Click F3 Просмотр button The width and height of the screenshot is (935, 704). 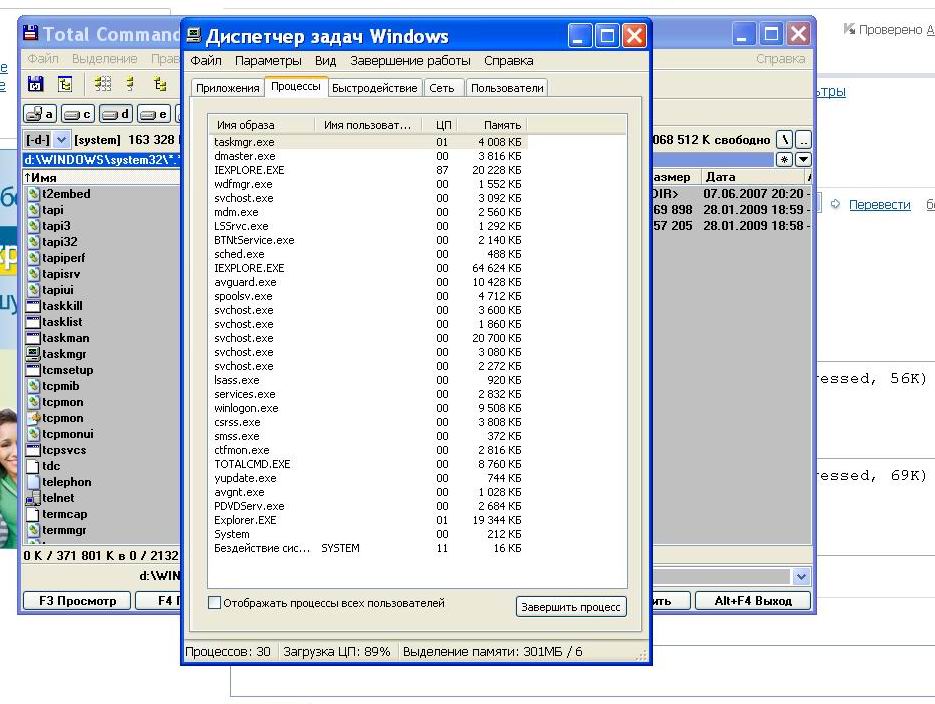tap(78, 601)
